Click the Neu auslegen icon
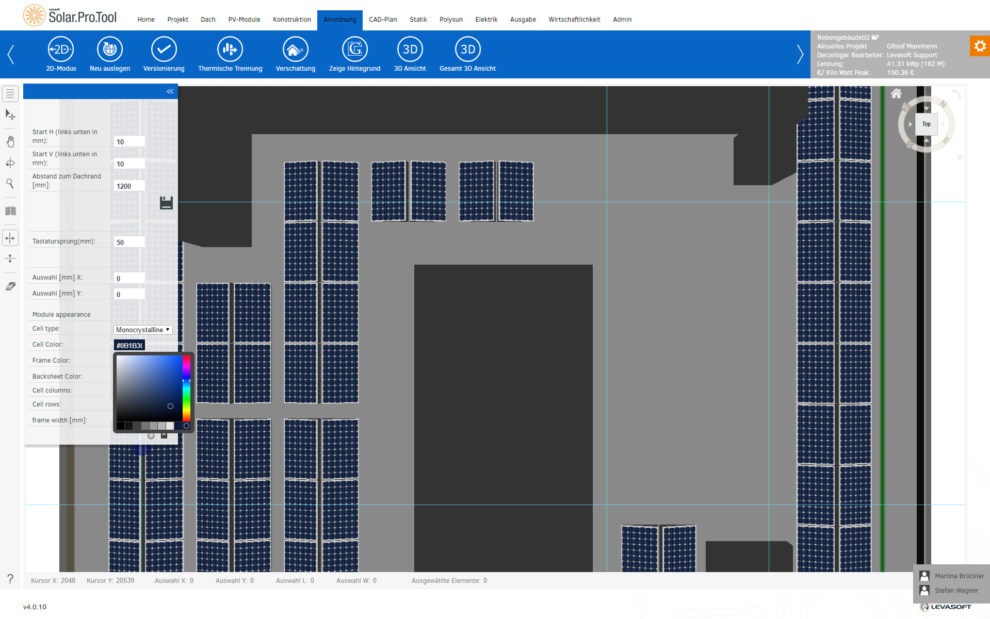Screen dimensions: 990x619 click(110, 50)
